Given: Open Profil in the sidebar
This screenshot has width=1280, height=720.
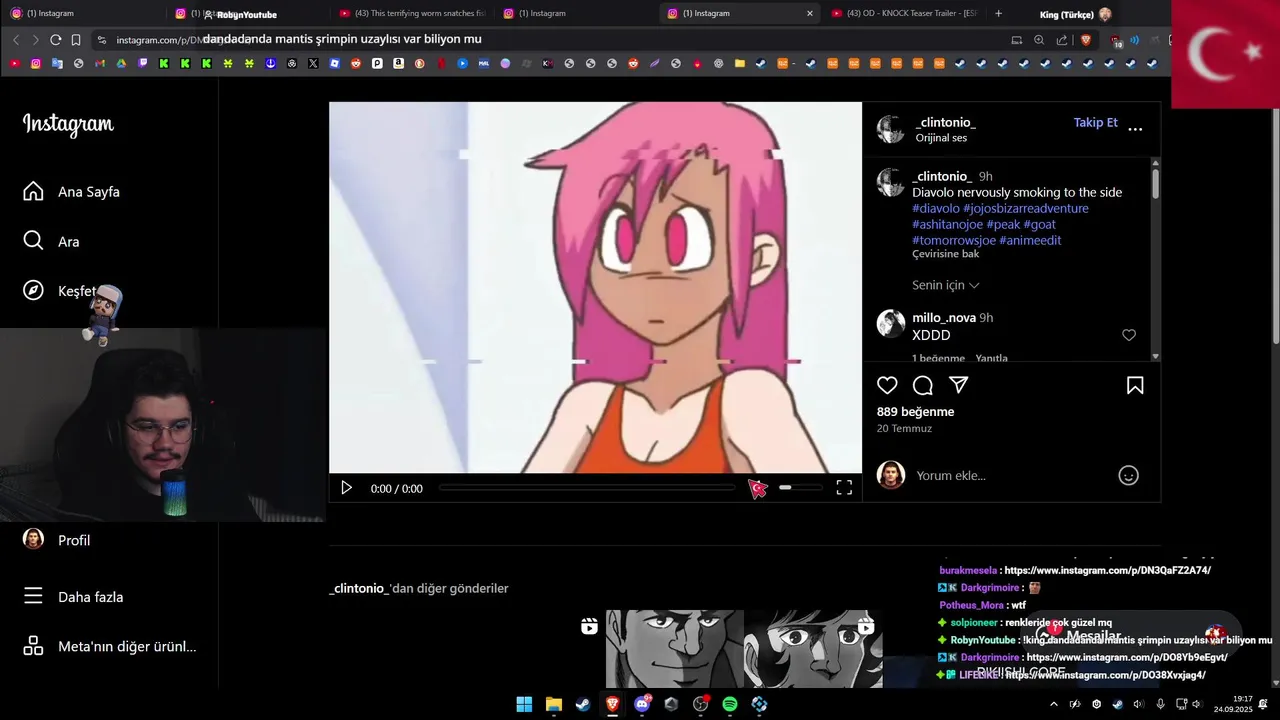Looking at the screenshot, I should [57, 540].
